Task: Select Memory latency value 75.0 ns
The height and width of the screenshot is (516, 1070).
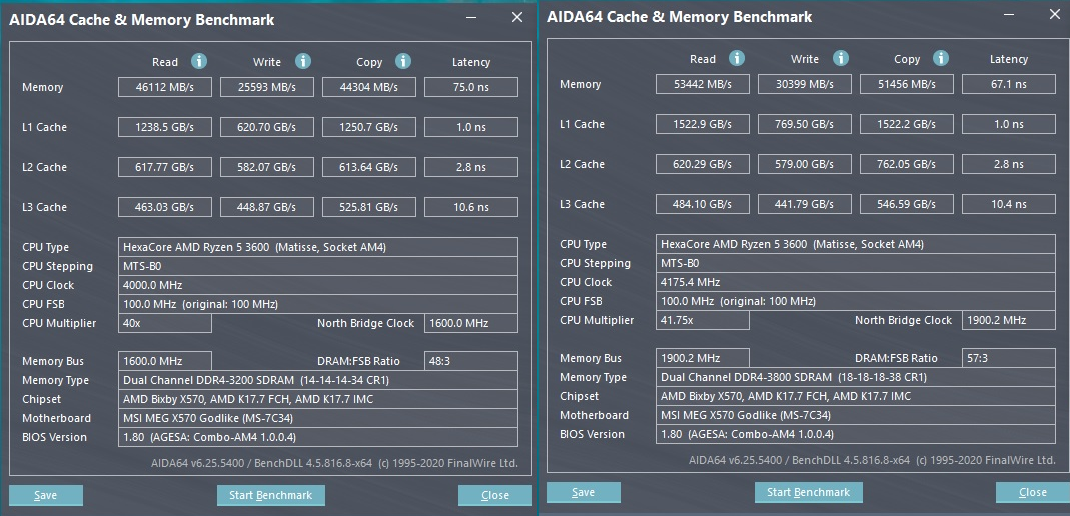Action: pyautogui.click(x=471, y=87)
